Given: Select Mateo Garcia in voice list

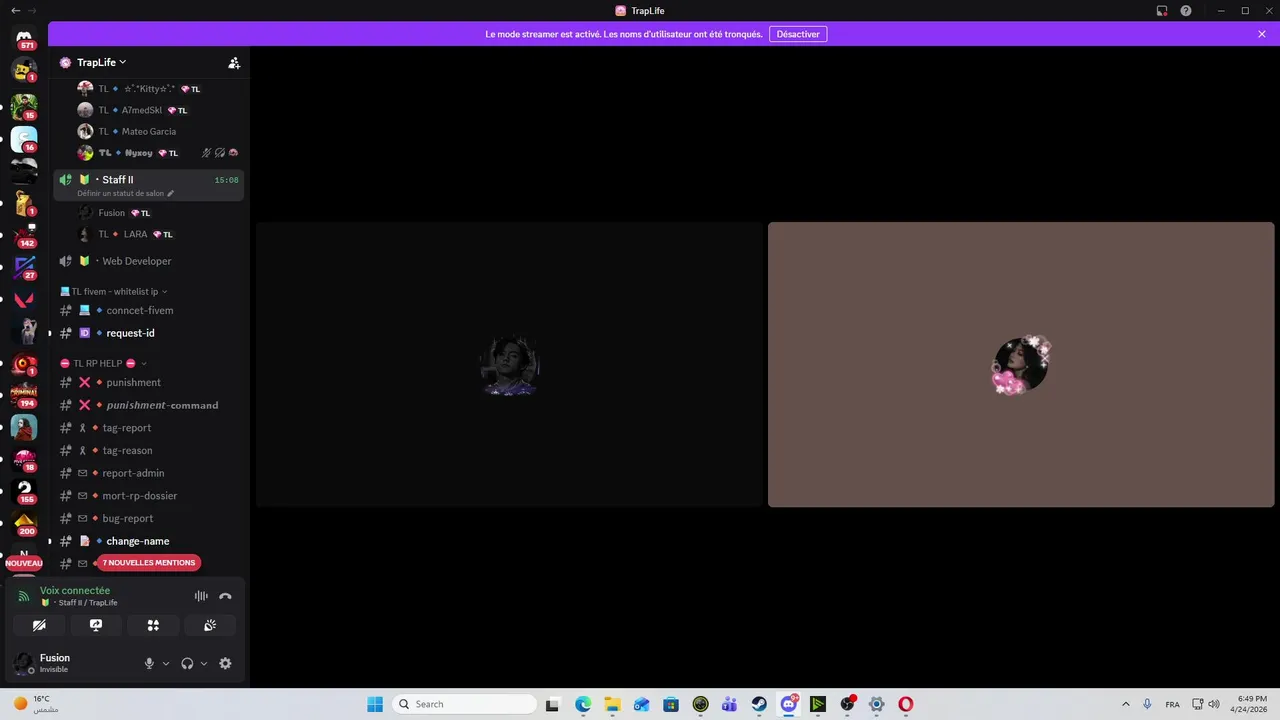Looking at the screenshot, I should click(x=148, y=131).
